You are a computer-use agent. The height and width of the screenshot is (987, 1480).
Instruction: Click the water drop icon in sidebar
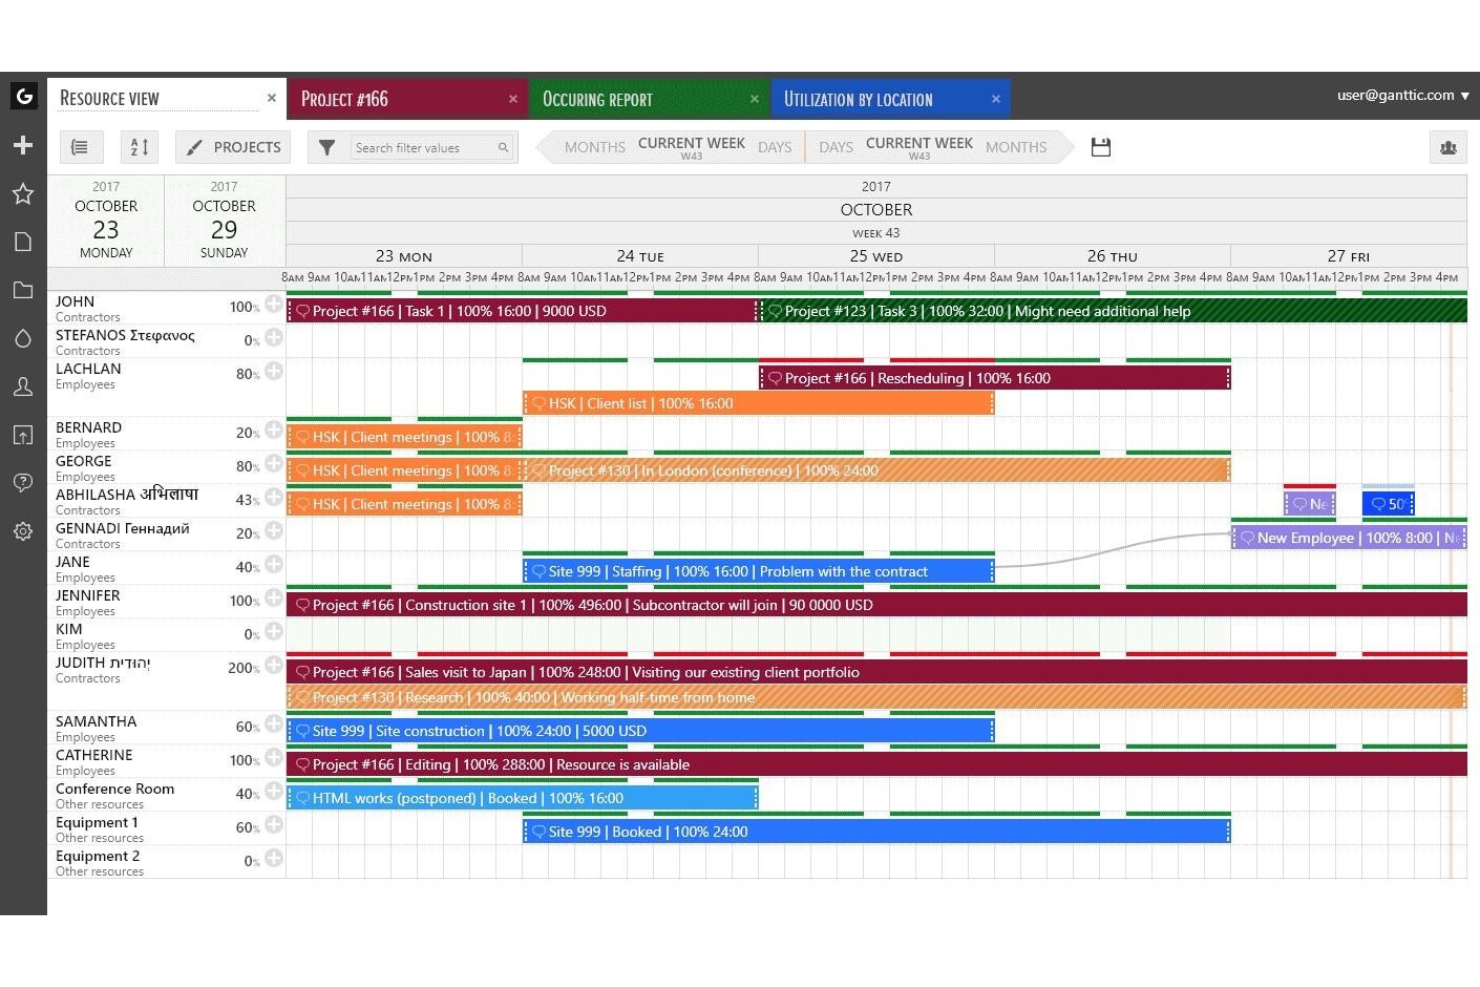pyautogui.click(x=23, y=339)
